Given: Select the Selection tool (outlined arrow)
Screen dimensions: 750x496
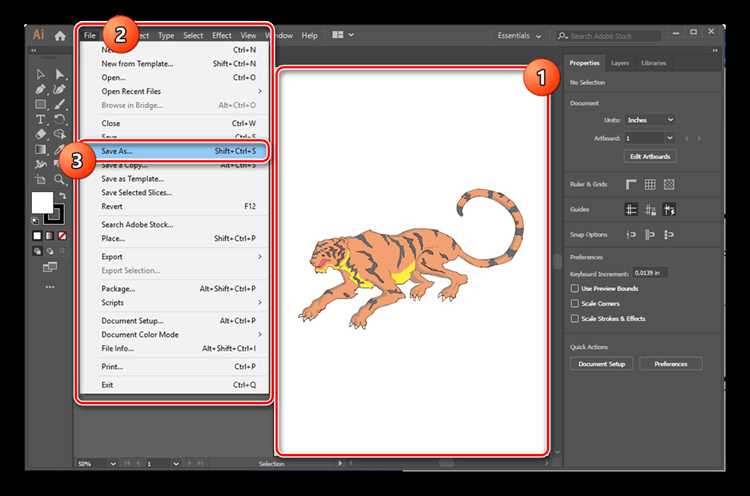Looking at the screenshot, I should point(41,74).
